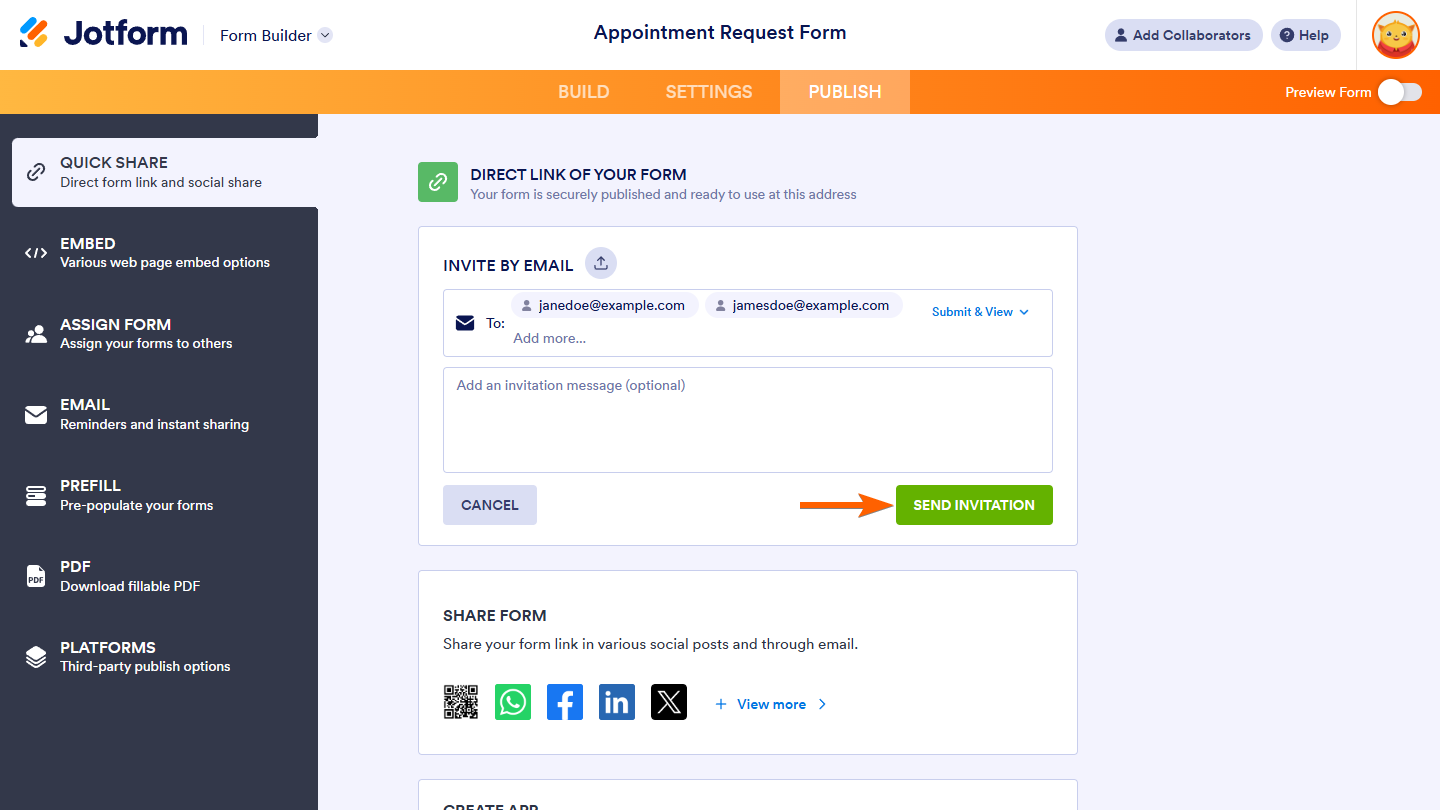Share form on X icon
1440x810 pixels.
669,702
